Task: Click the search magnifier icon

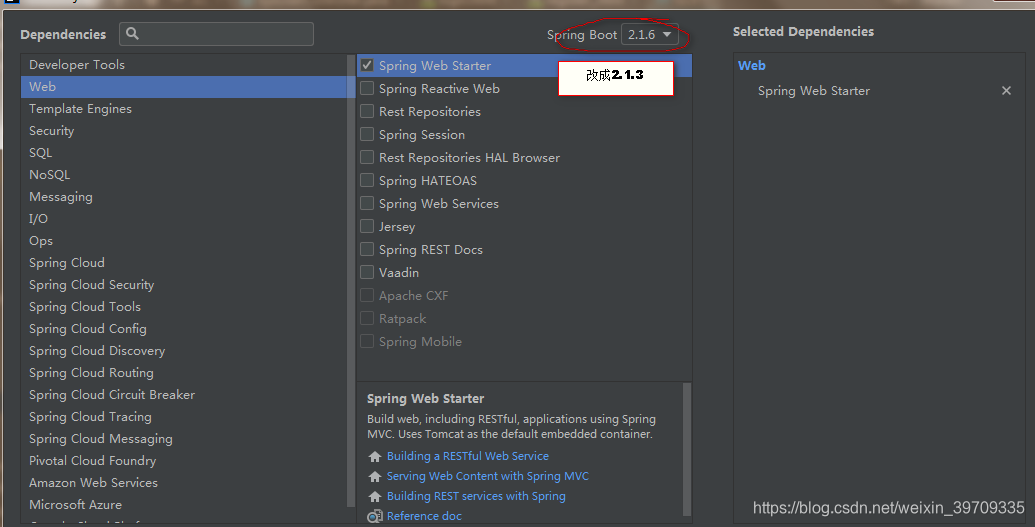Action: [x=132, y=34]
